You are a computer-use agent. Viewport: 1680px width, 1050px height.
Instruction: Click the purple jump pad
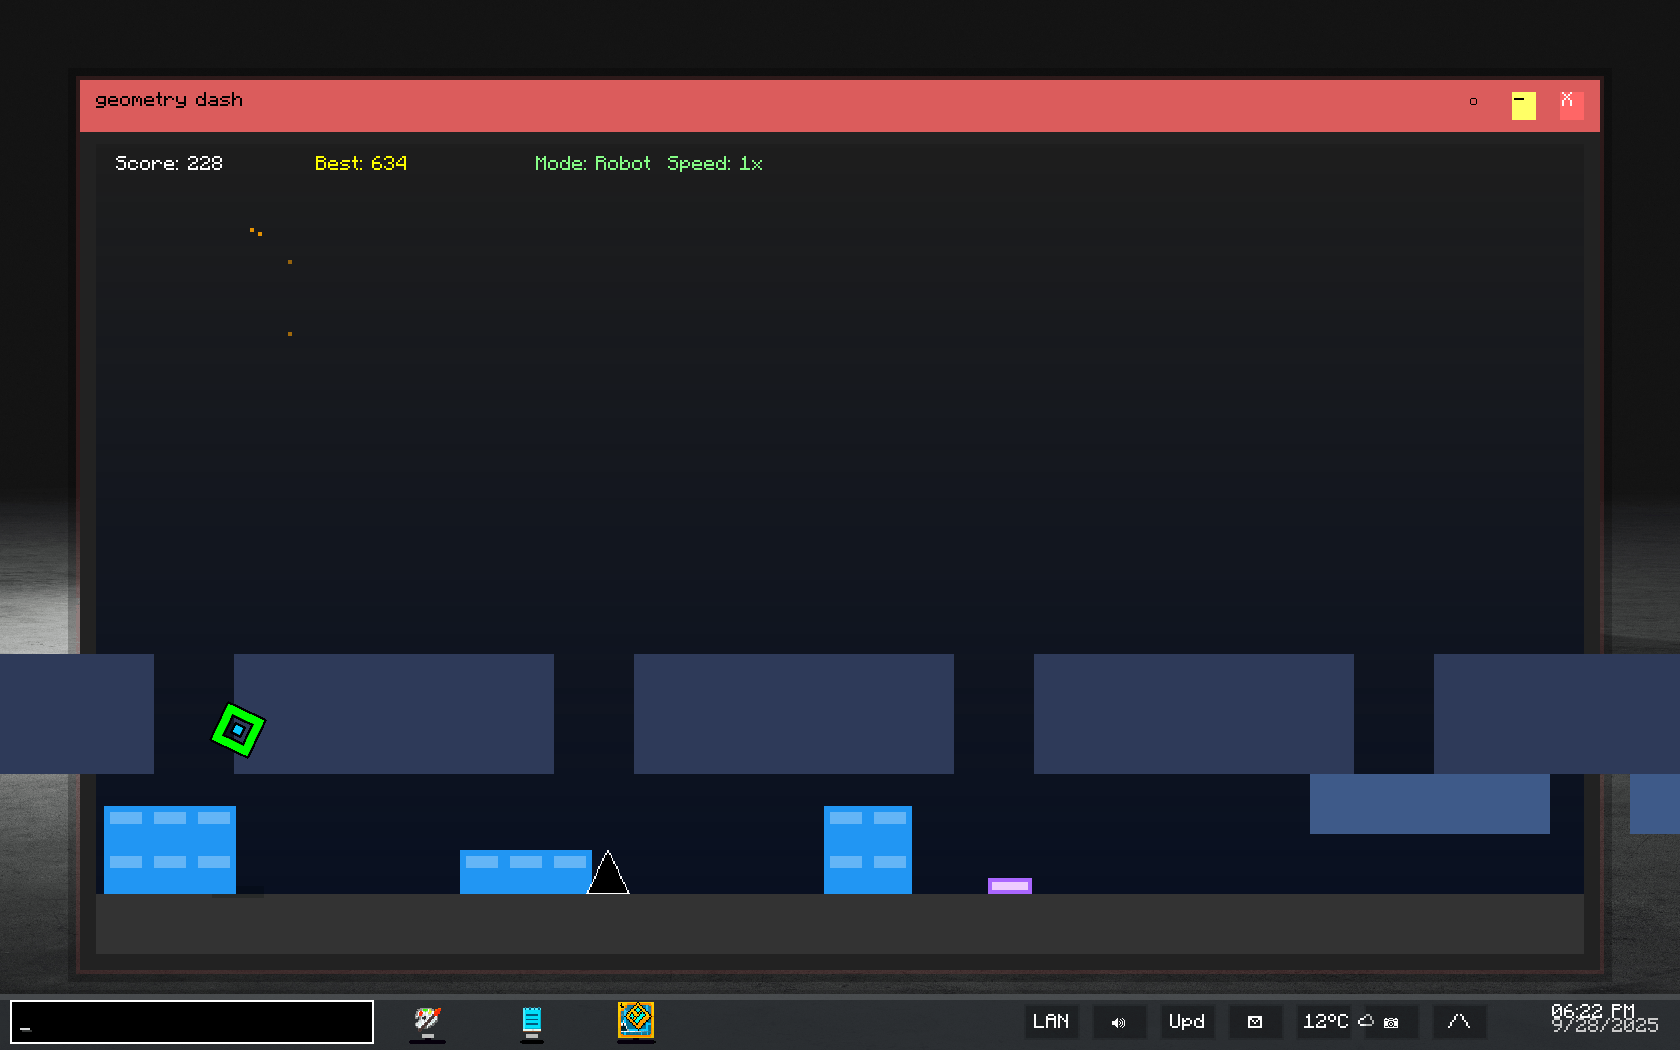point(1009,886)
